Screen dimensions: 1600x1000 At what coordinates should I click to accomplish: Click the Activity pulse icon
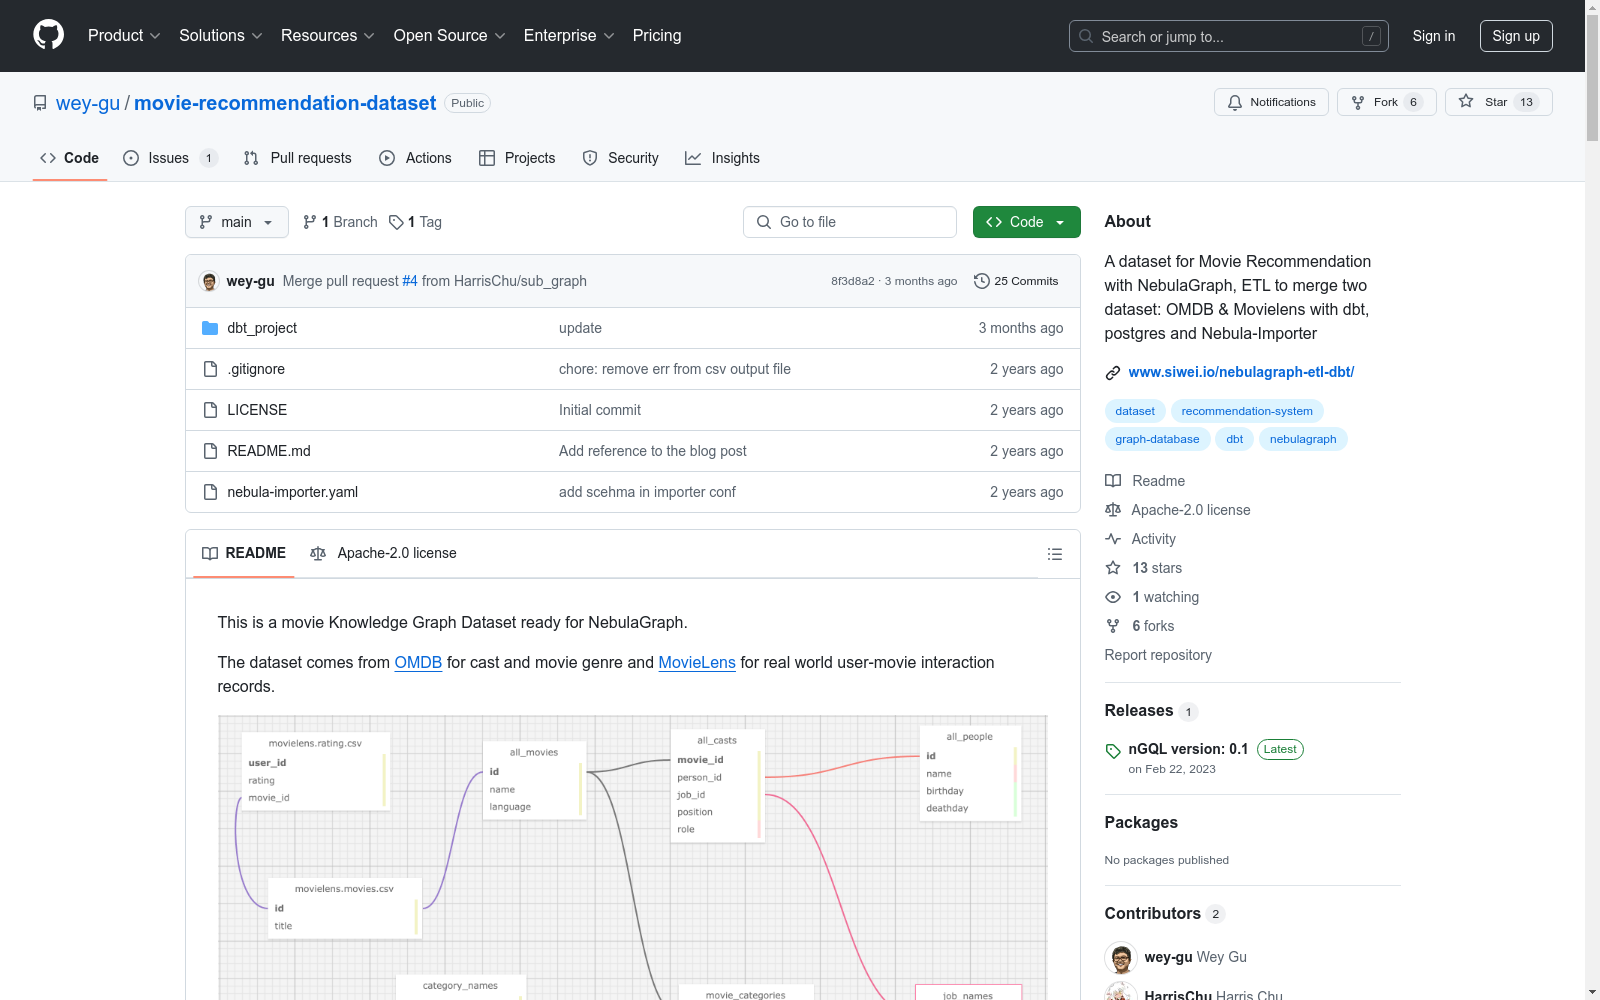point(1113,539)
